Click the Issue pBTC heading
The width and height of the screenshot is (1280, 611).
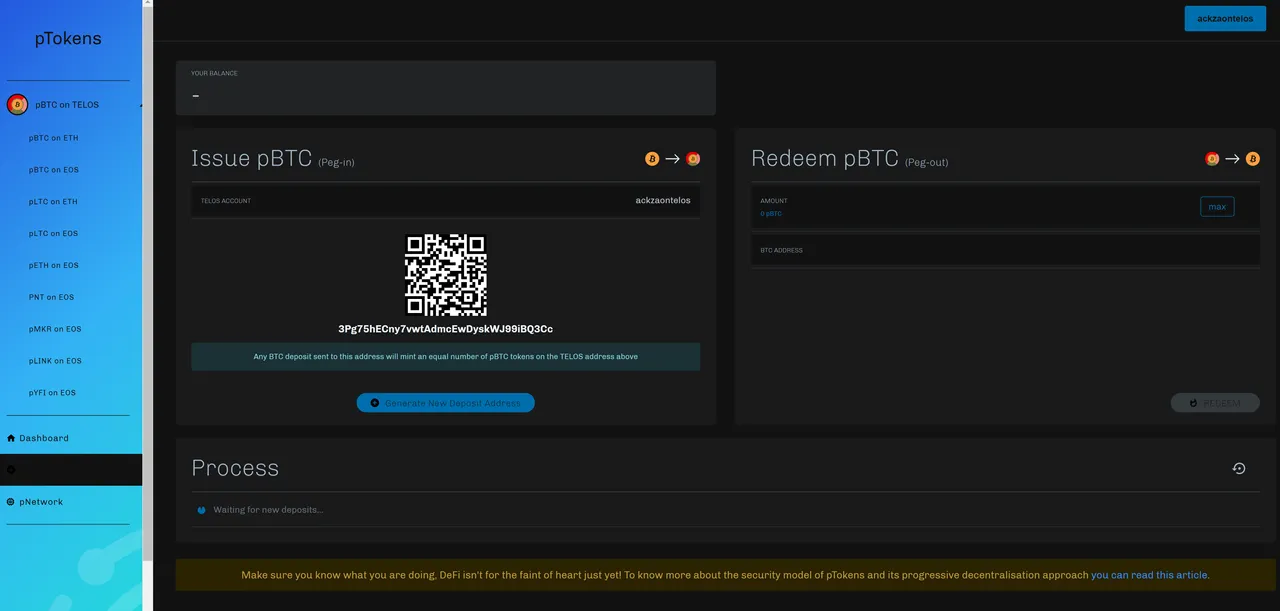pos(252,158)
